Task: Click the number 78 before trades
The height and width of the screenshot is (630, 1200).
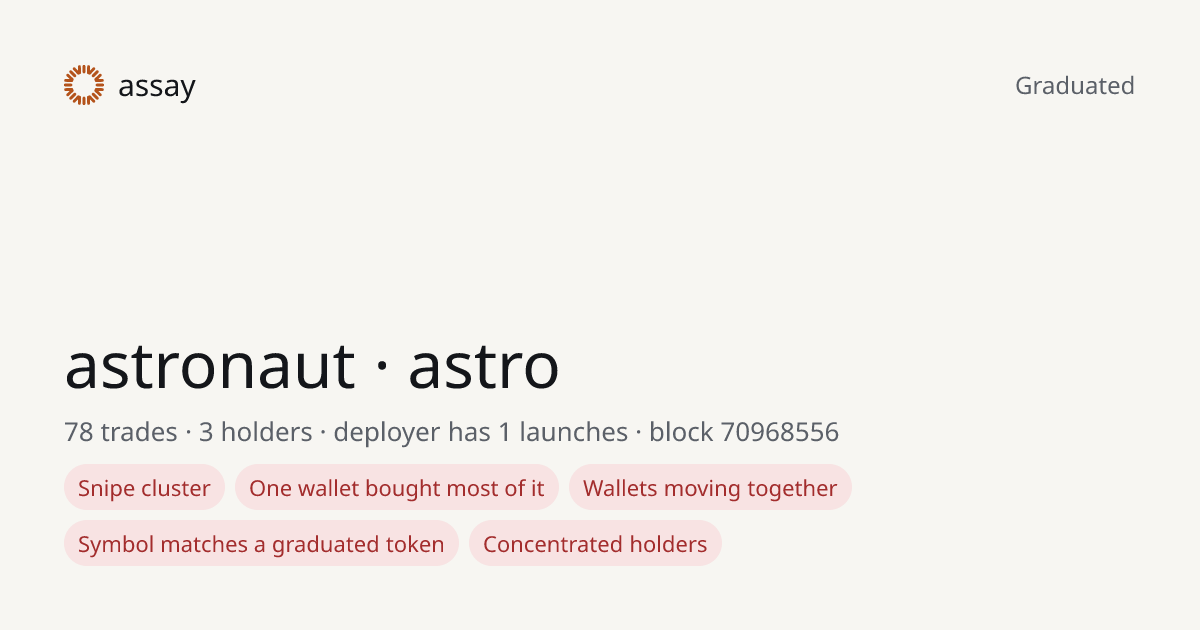Action: click(x=78, y=432)
